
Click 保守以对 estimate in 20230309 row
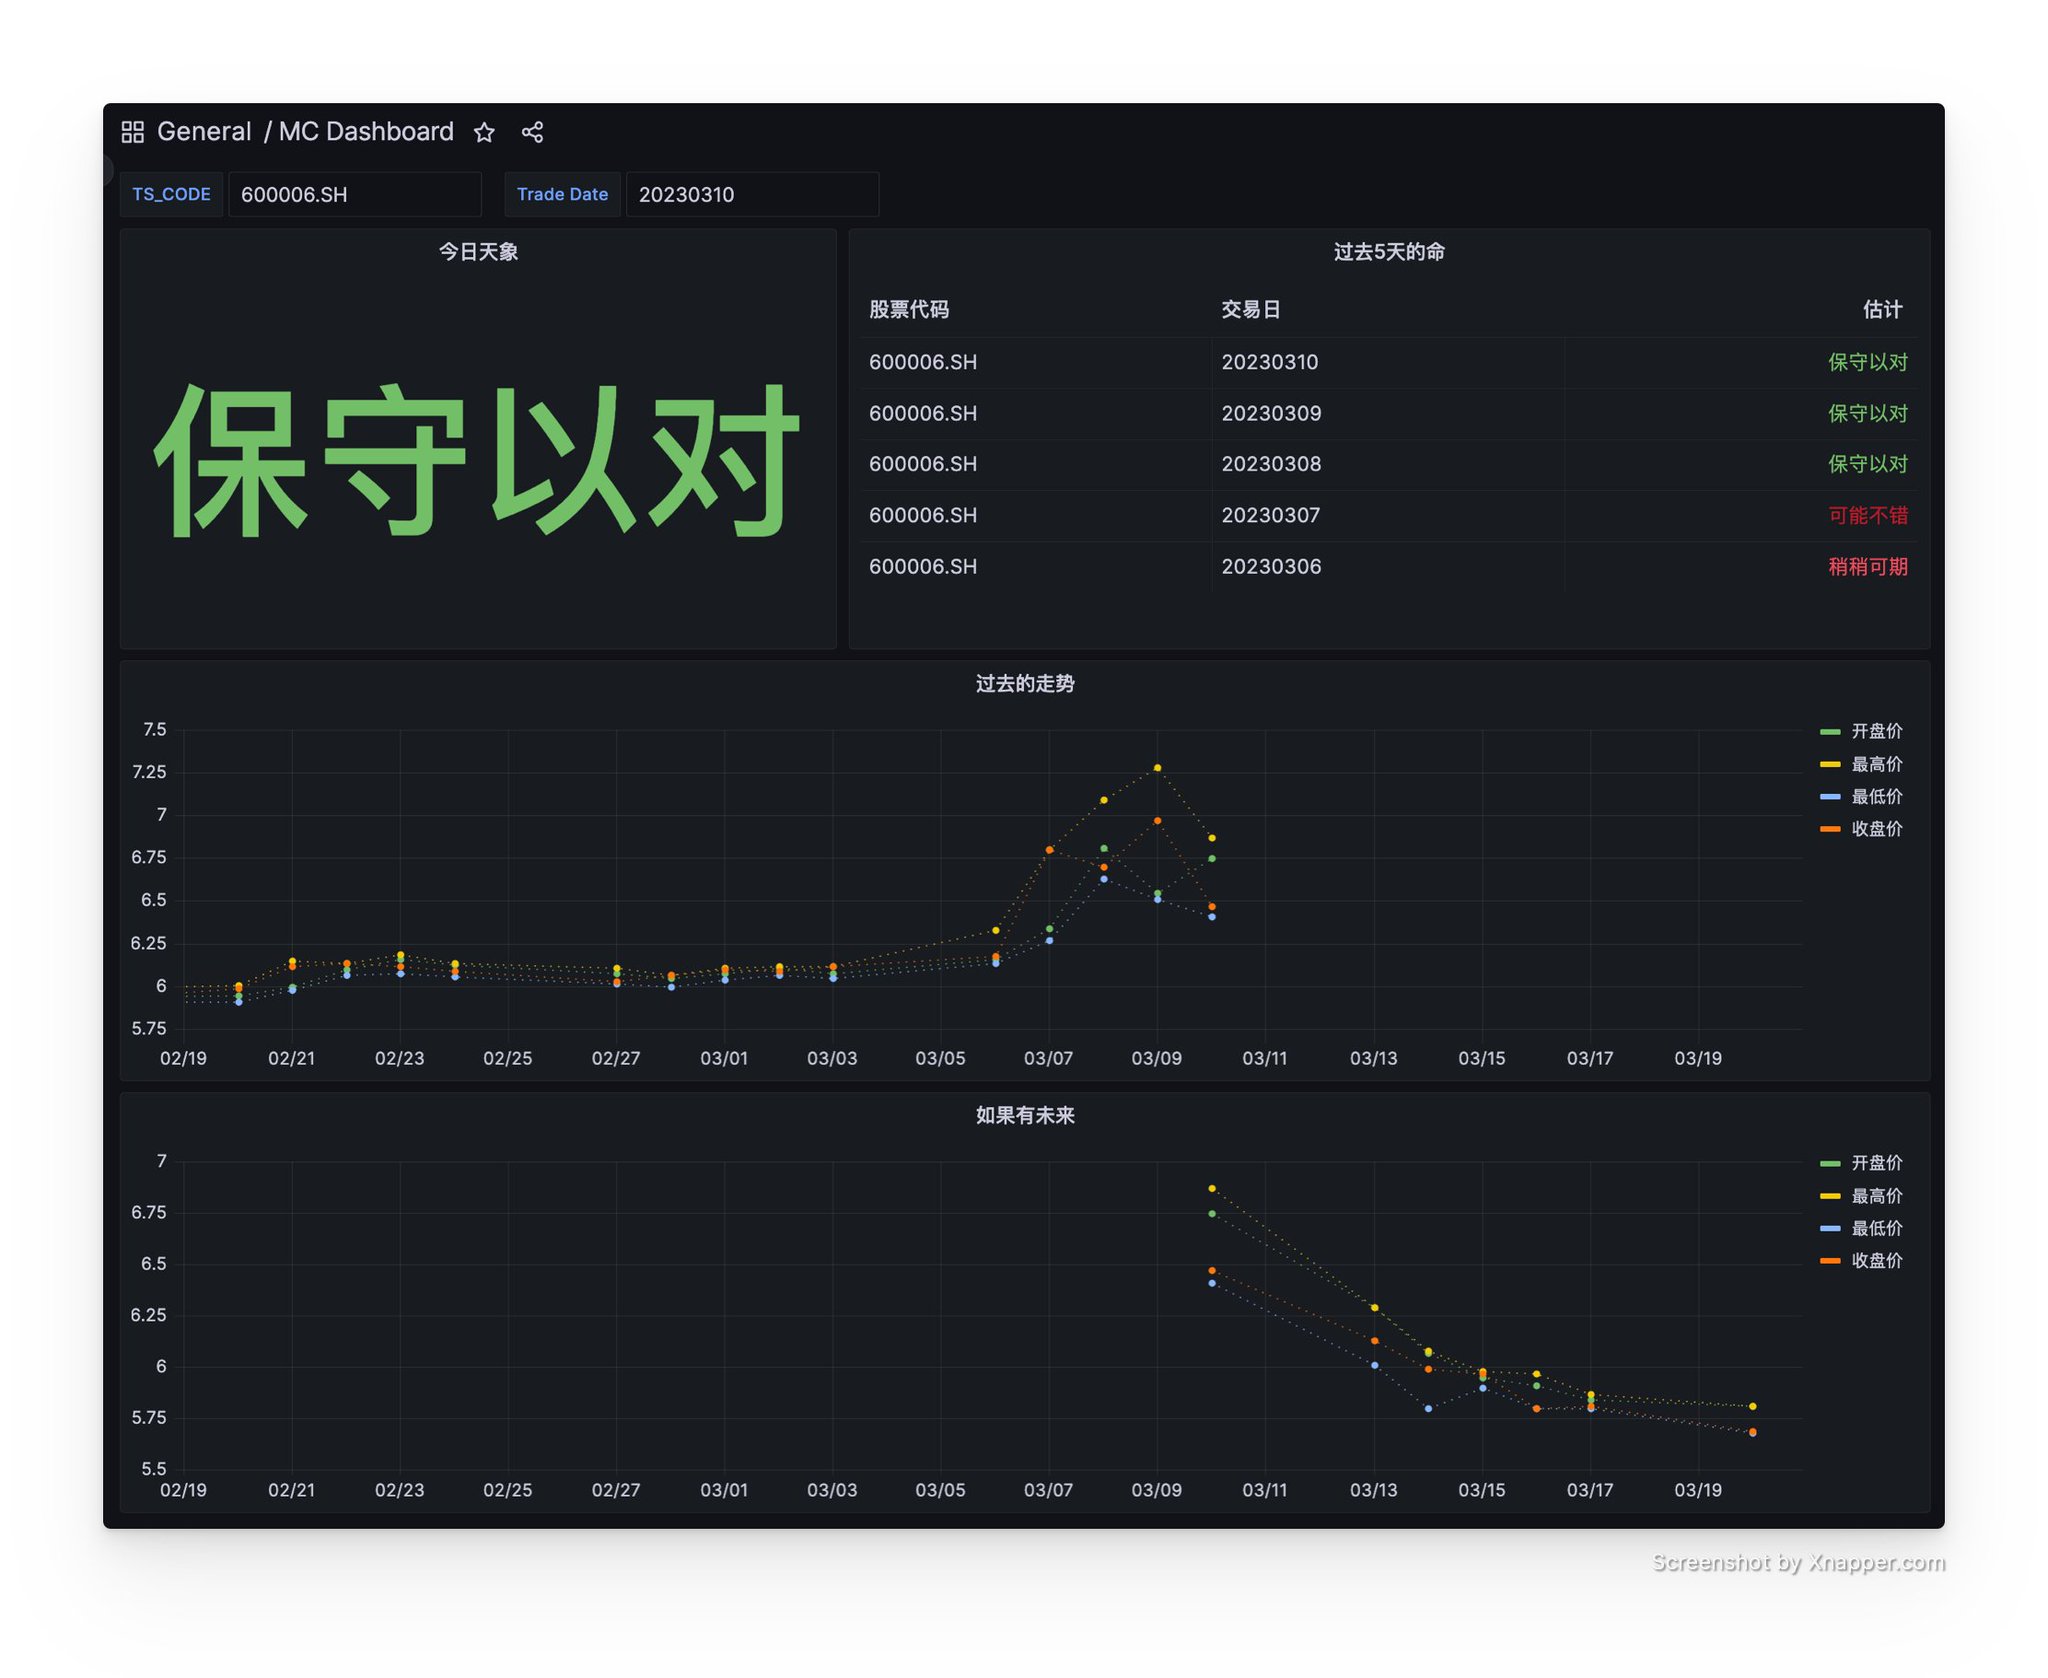tap(1868, 413)
